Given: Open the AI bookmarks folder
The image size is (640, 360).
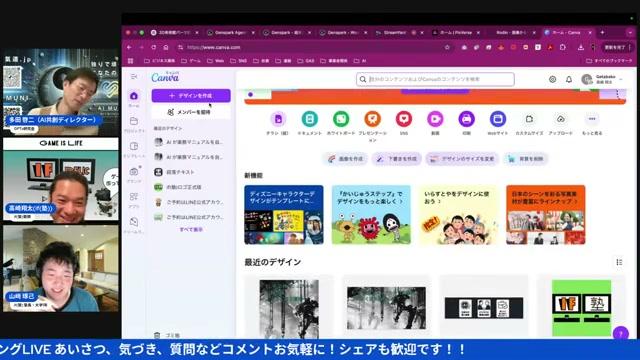Looking at the screenshot, I should pos(360,61).
